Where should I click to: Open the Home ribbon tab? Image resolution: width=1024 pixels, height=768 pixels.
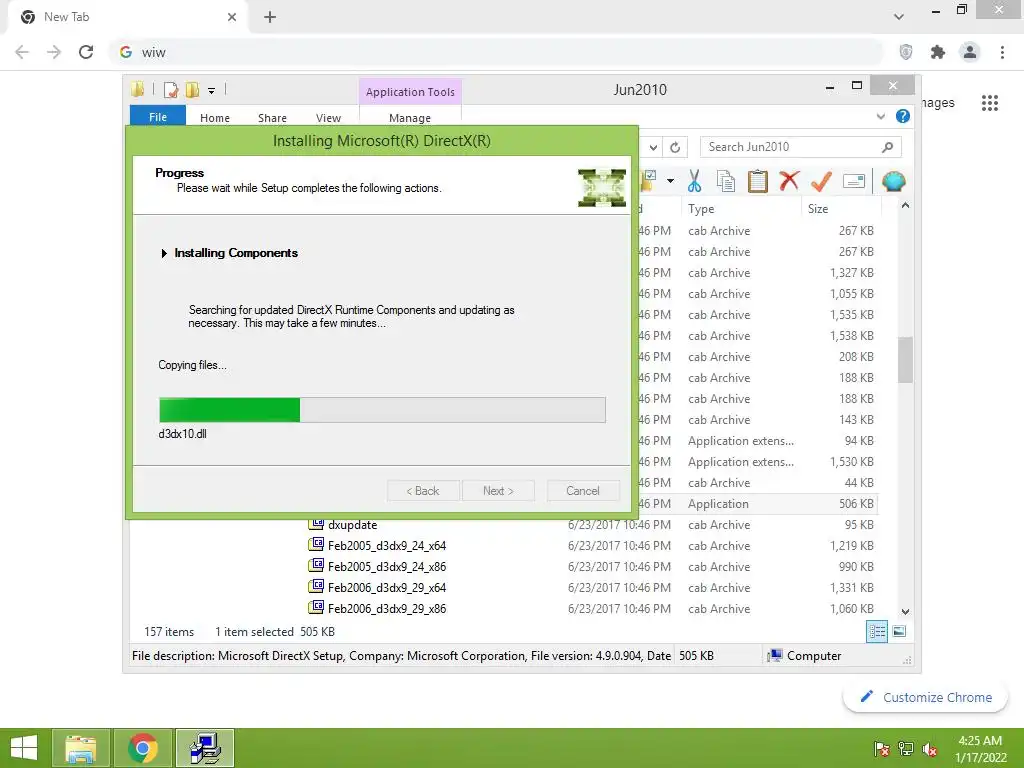(215, 118)
